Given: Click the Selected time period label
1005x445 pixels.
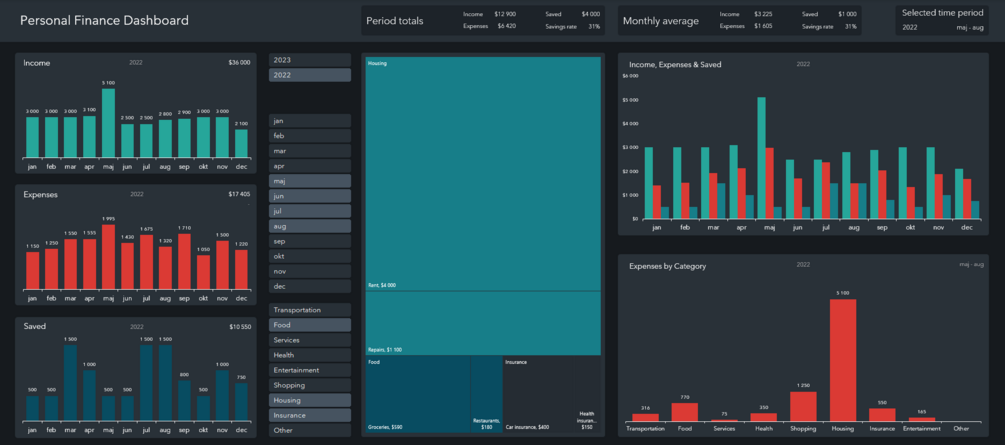Looking at the screenshot, I should pos(942,13).
